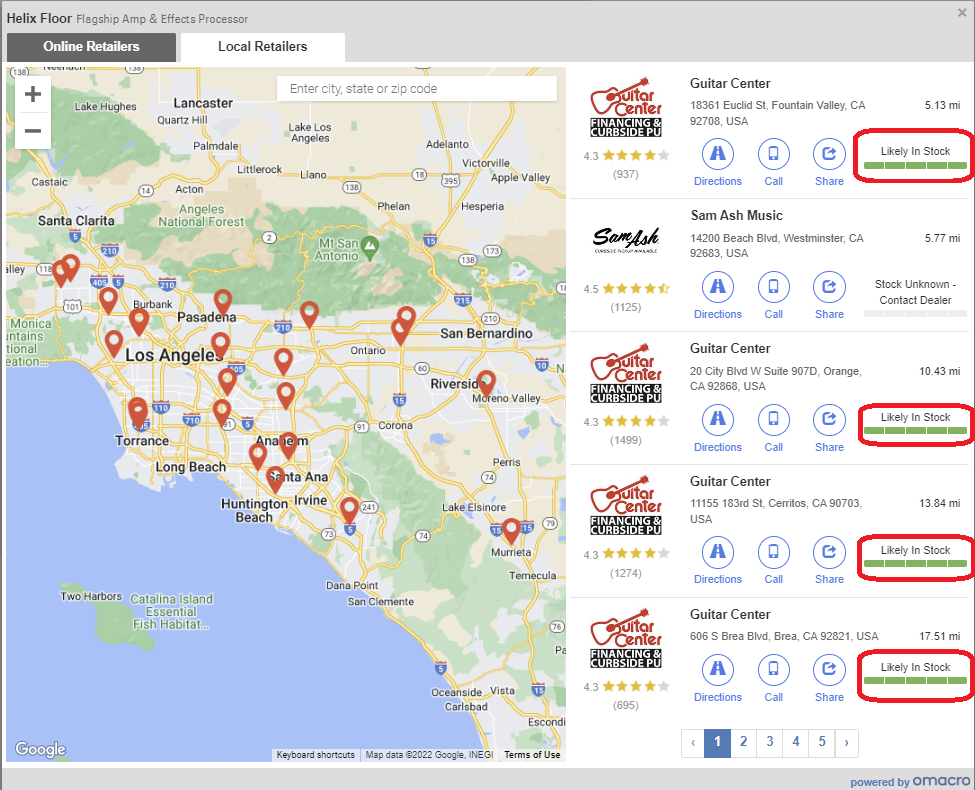Focus the city, state or zip search field
This screenshot has width=975, height=790.
pos(417,89)
